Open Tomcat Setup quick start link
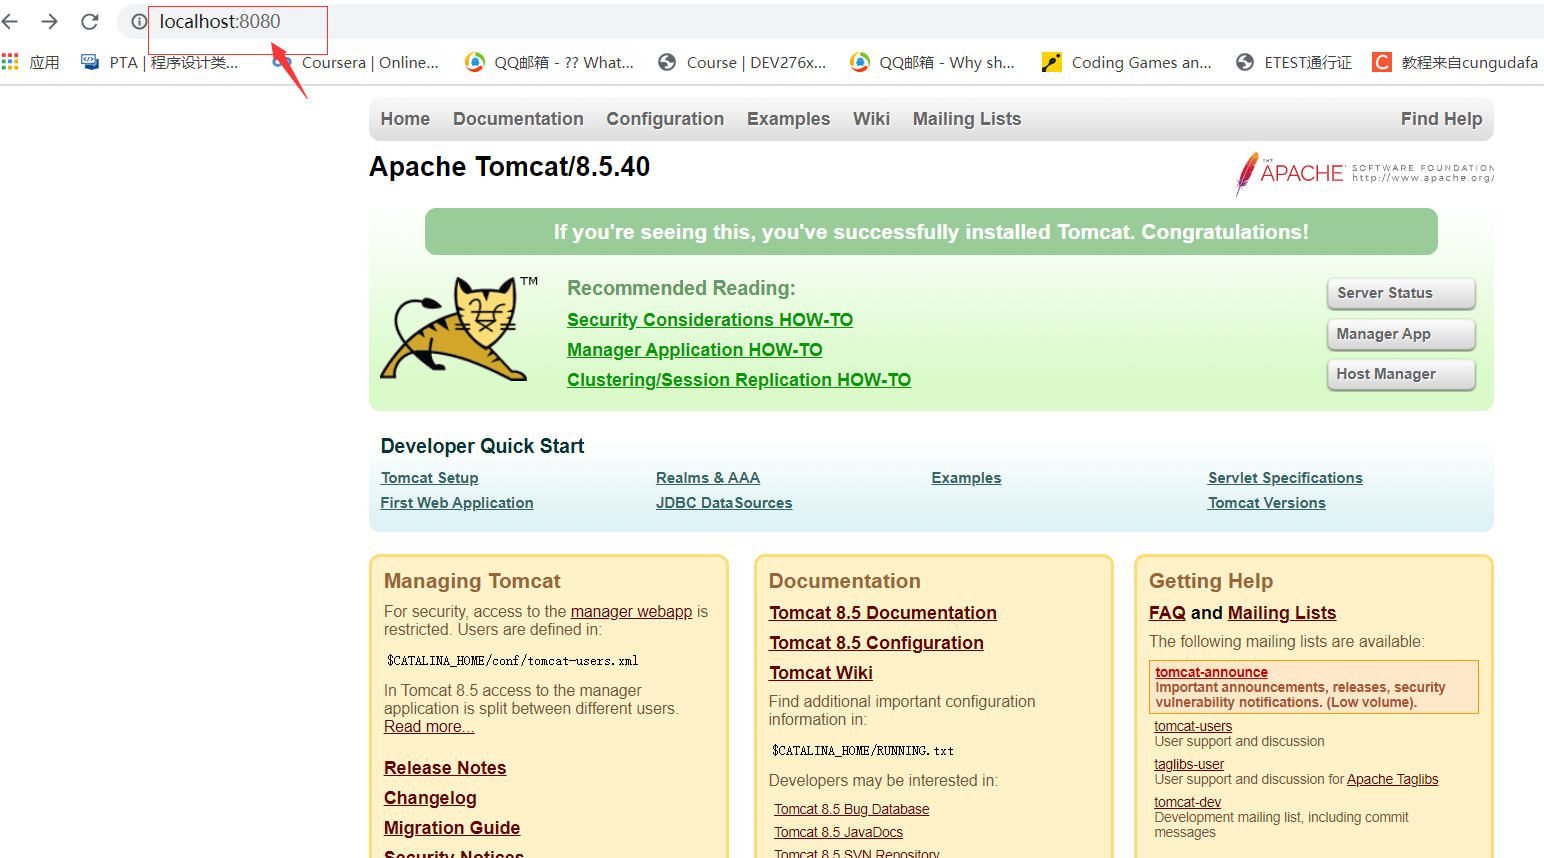 tap(429, 478)
